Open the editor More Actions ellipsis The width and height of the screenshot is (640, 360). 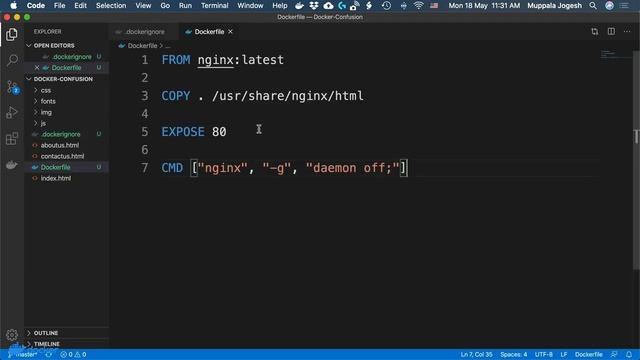pos(627,32)
